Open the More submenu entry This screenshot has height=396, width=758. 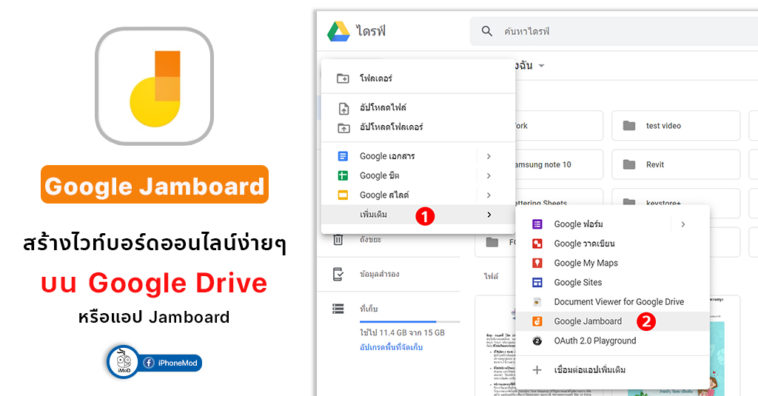click(418, 214)
